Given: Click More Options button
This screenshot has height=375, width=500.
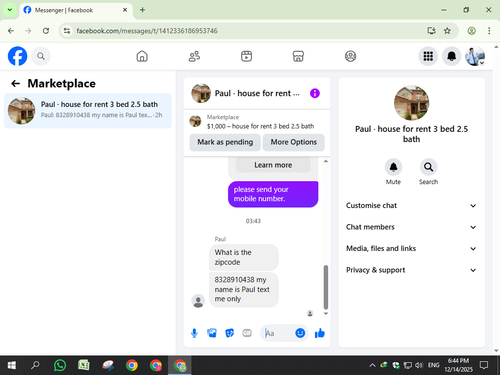Looking at the screenshot, I should tap(294, 142).
